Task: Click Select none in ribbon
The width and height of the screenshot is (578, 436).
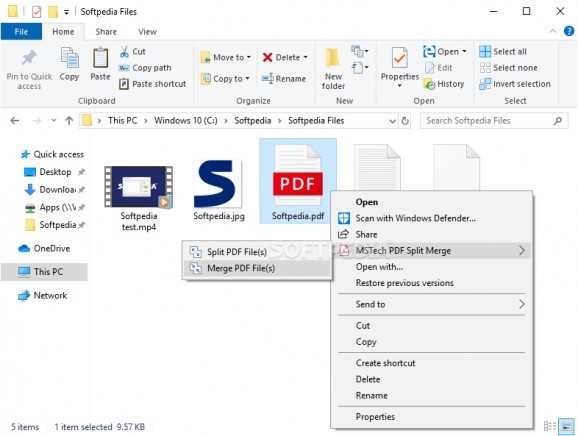Action: (508, 68)
